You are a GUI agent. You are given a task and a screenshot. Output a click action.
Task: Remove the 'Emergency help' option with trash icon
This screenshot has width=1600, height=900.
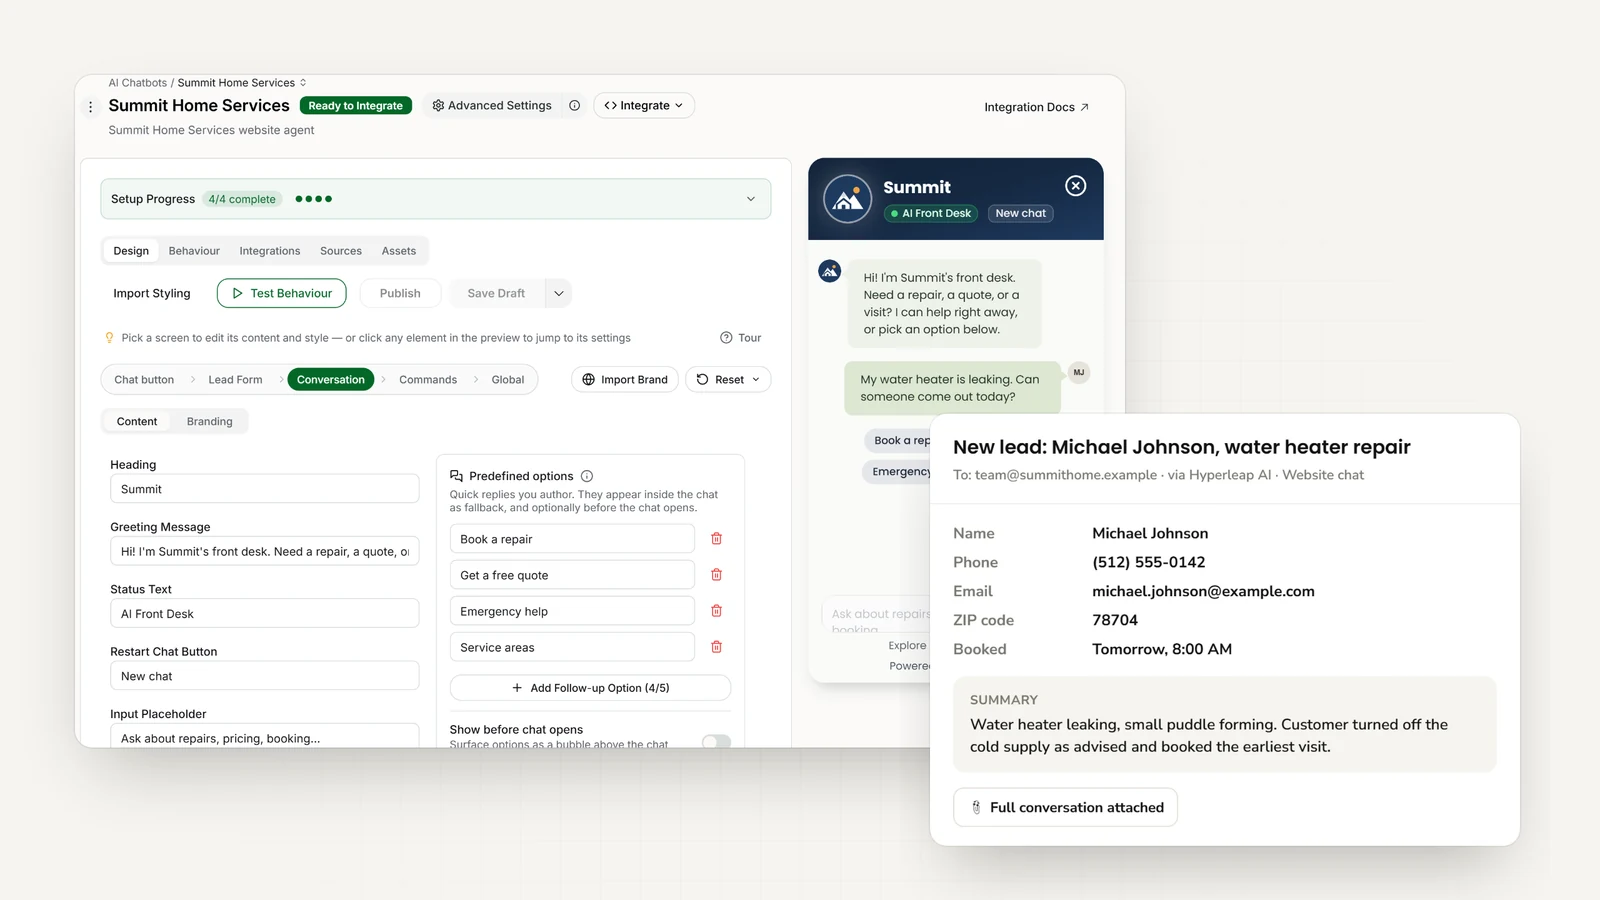[716, 611]
